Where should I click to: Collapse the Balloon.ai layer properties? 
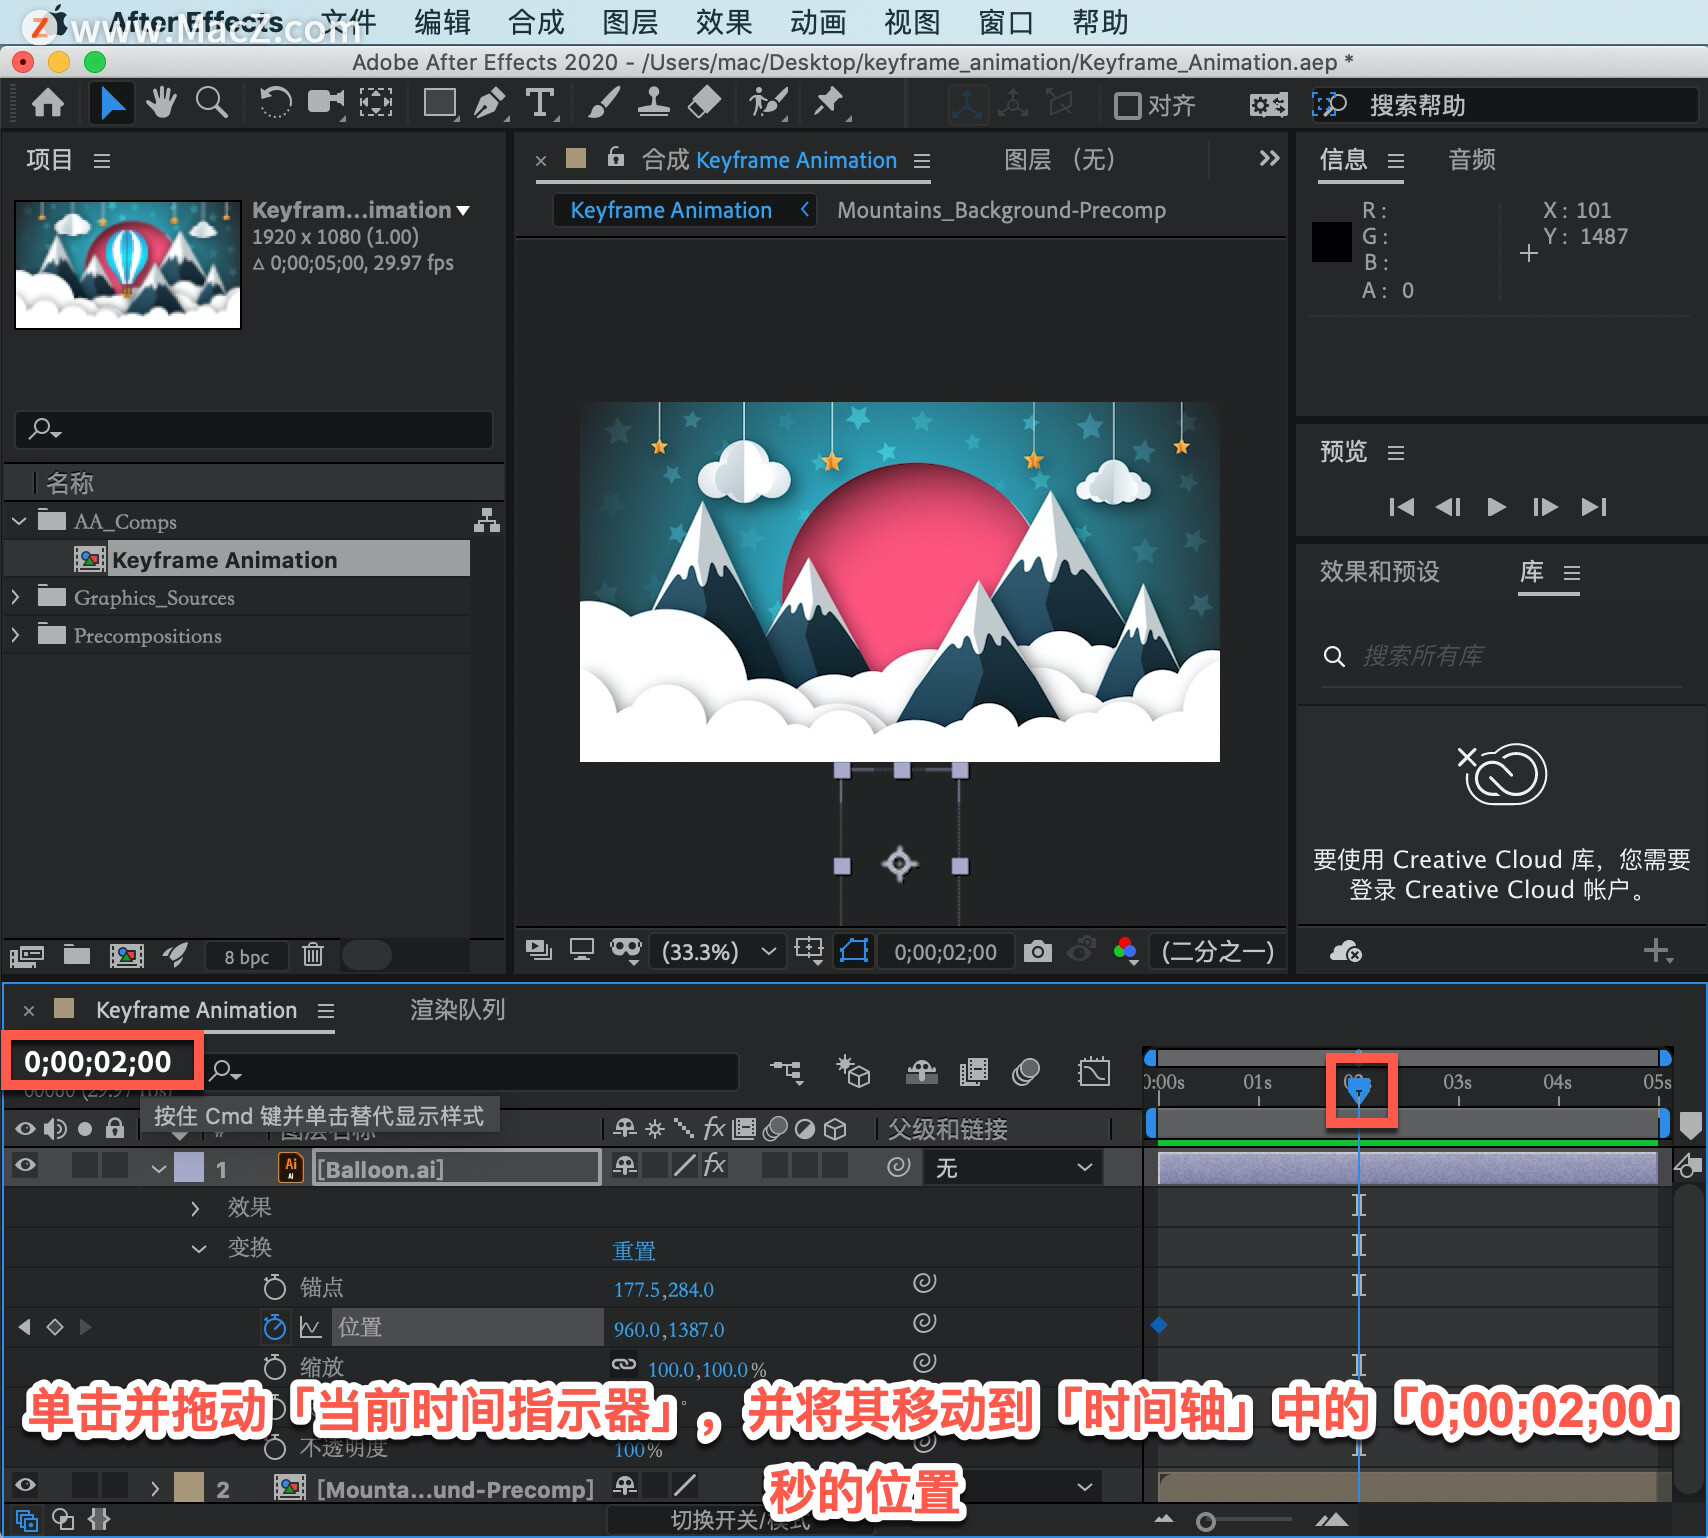pos(159,1168)
